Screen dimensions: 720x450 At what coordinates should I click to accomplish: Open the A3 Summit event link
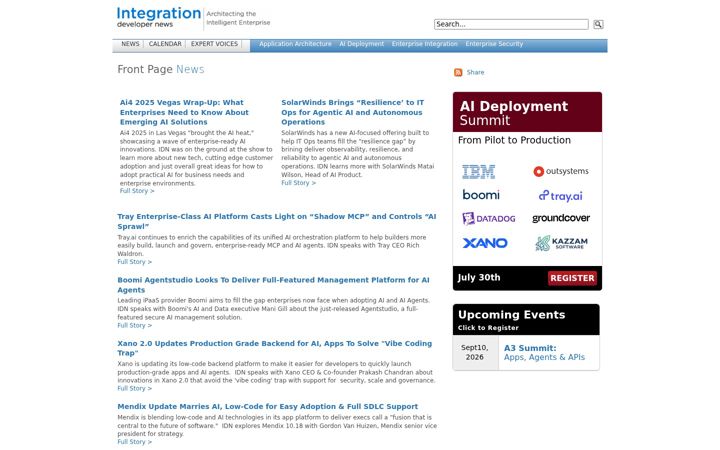coord(544,353)
